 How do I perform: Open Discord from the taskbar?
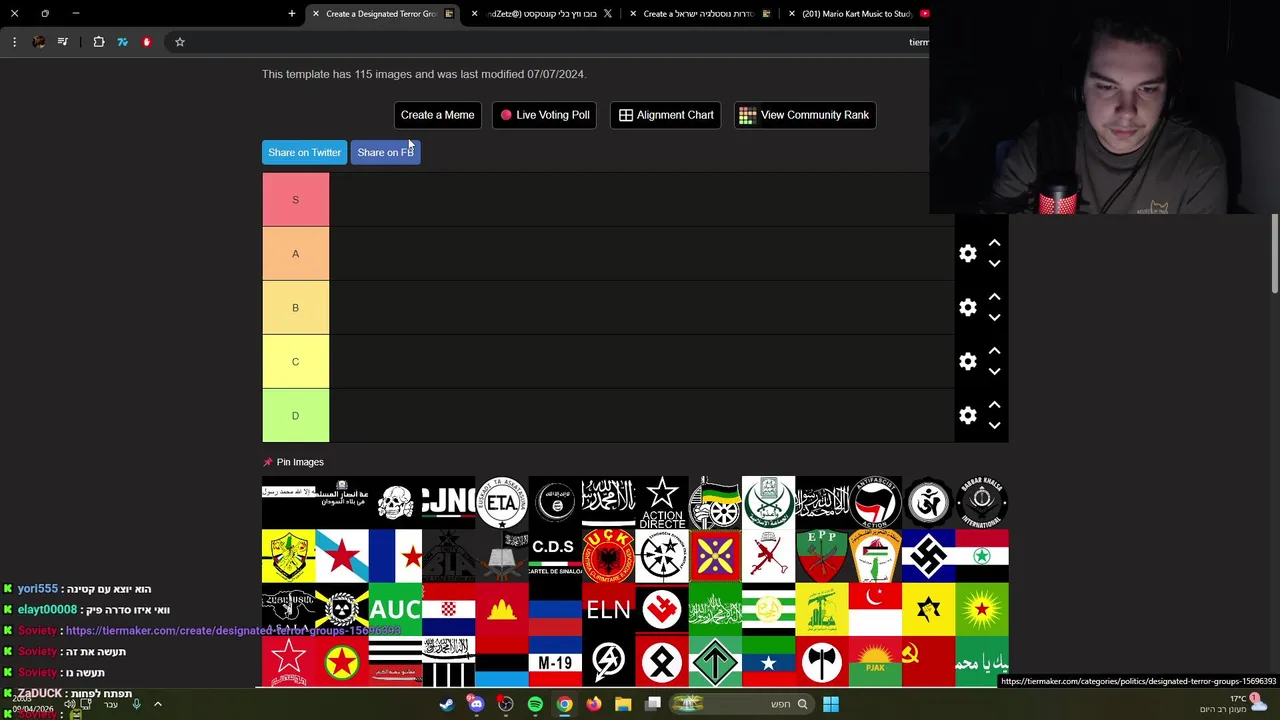[476, 704]
